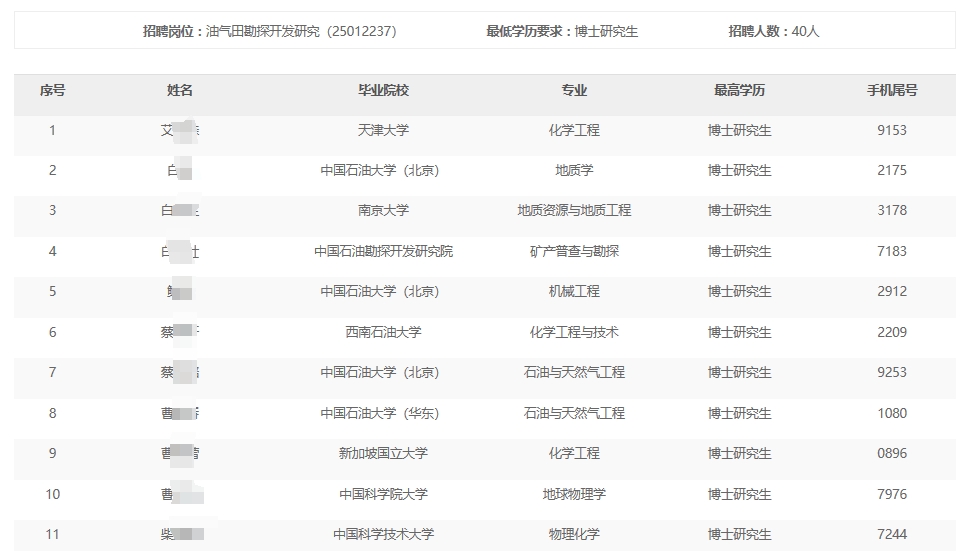Viewport: 967px width, 551px height.
Task: Click the 序号 column header
Action: pyautogui.click(x=52, y=90)
